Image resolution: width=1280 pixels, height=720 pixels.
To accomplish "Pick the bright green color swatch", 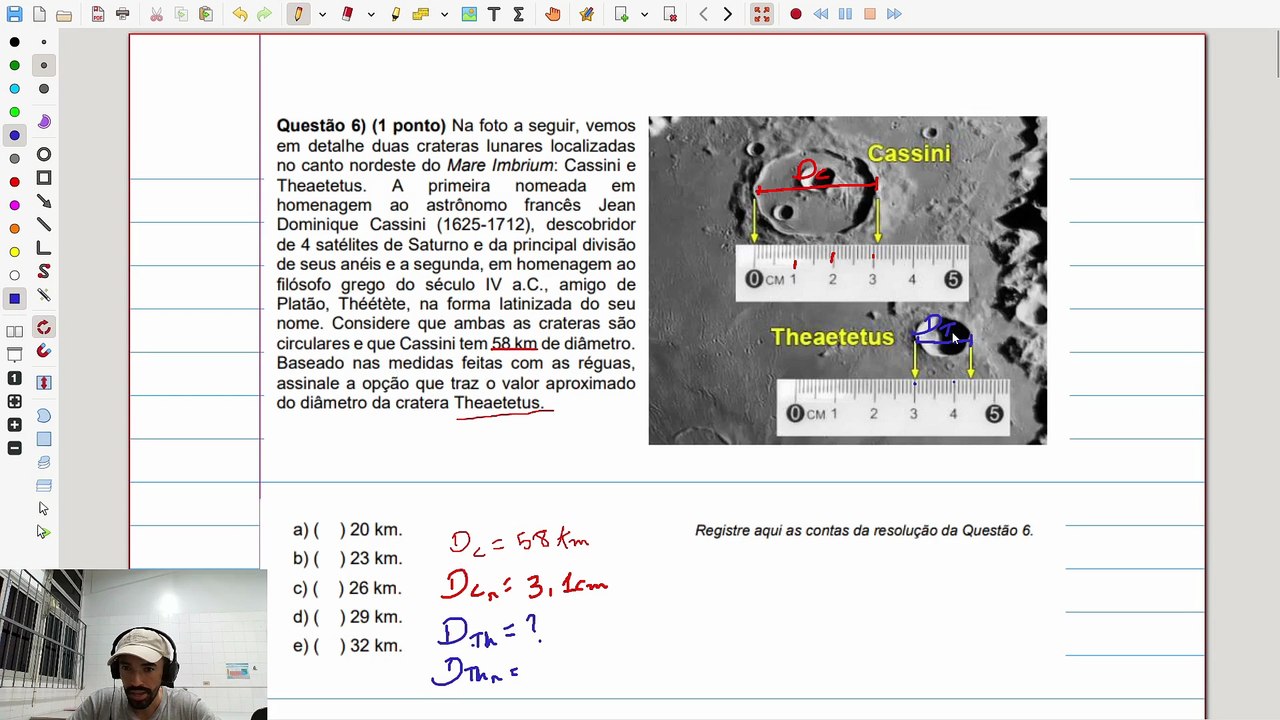I will click(x=14, y=112).
